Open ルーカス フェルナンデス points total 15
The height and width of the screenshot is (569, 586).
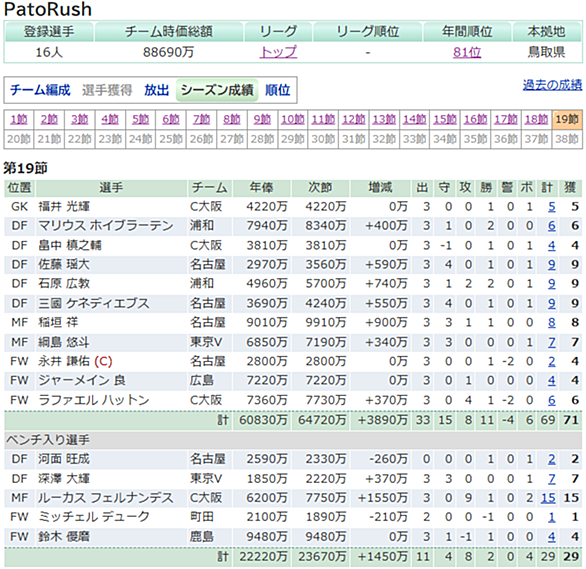click(x=548, y=498)
